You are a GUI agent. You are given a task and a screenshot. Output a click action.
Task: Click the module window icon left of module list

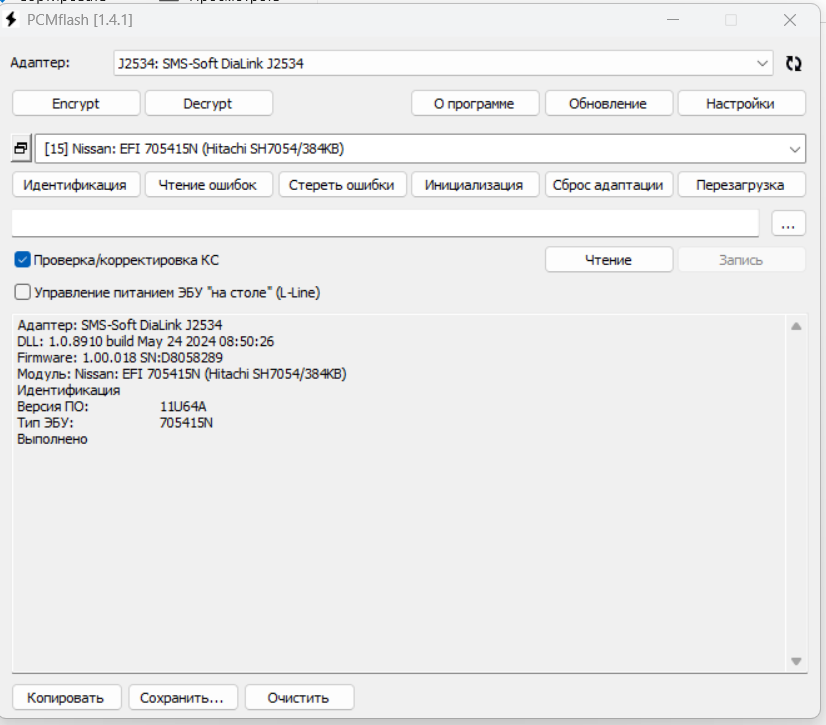tap(21, 149)
